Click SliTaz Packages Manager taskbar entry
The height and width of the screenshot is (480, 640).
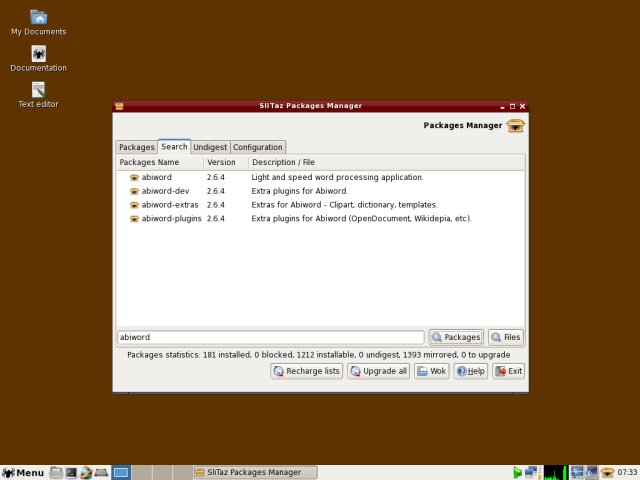tap(255, 473)
